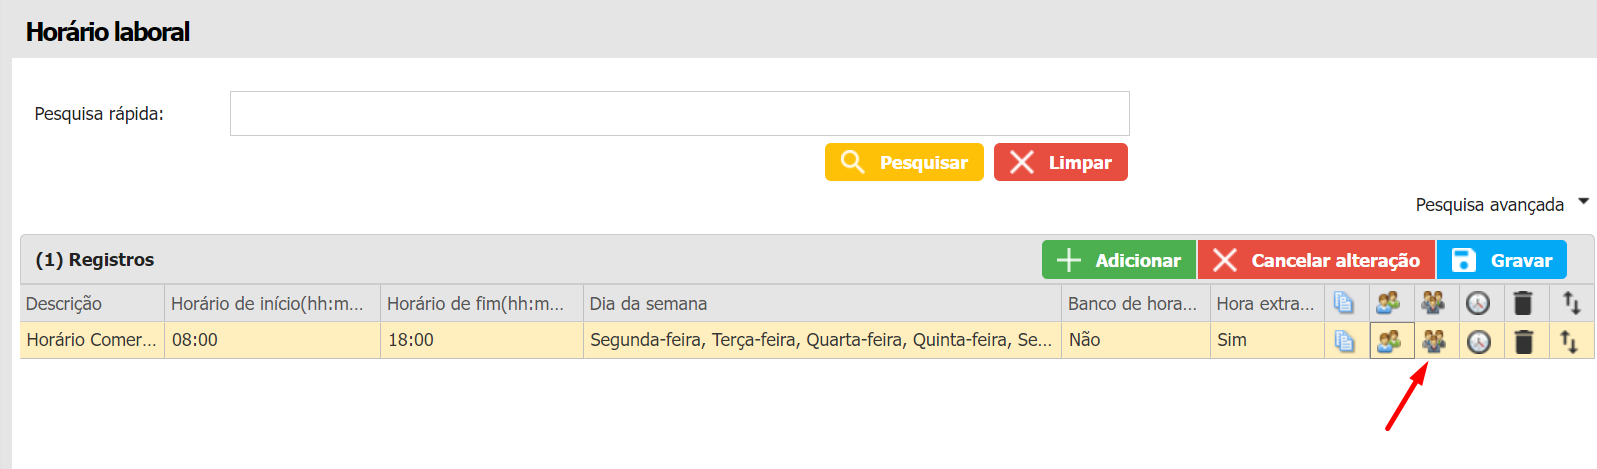Click the yellow Pesquisar button
The height and width of the screenshot is (469, 1597).
click(904, 162)
